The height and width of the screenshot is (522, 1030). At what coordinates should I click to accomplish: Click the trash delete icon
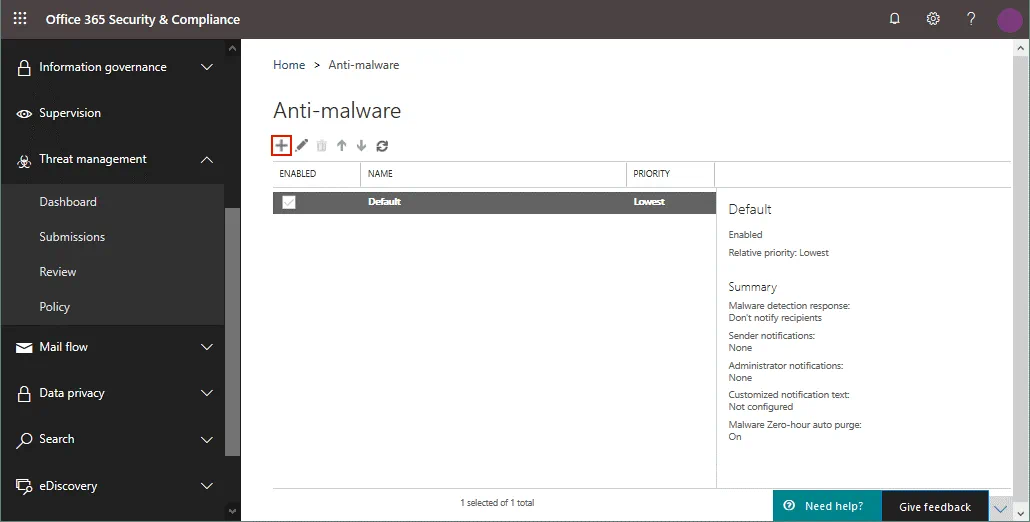point(322,146)
